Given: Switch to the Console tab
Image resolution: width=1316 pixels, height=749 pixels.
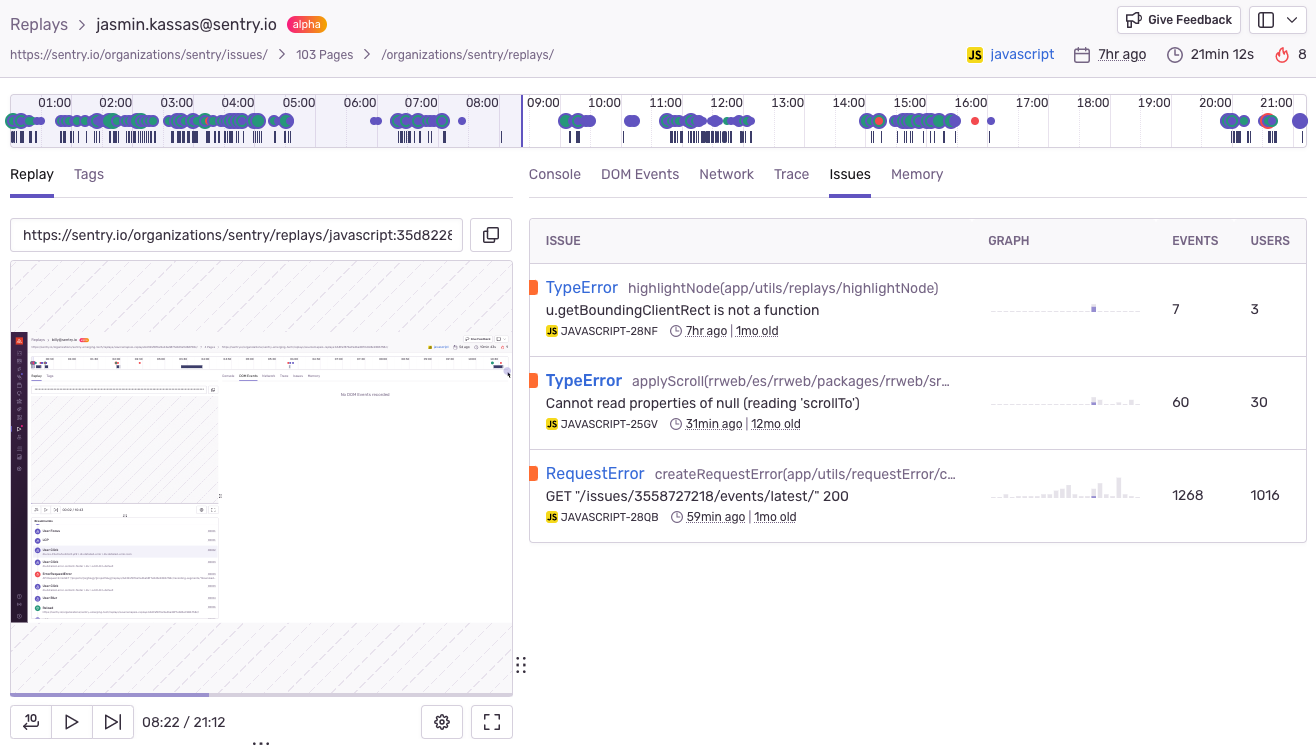Looking at the screenshot, I should click(x=554, y=174).
